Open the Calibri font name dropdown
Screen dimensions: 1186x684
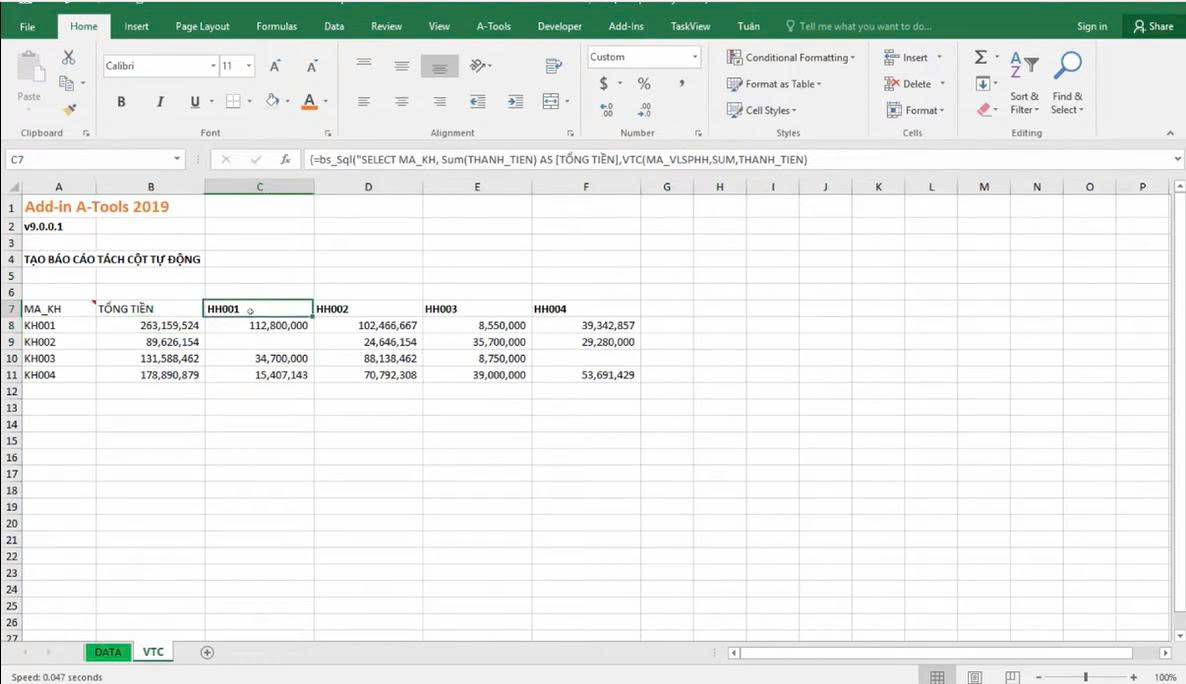(x=213, y=66)
